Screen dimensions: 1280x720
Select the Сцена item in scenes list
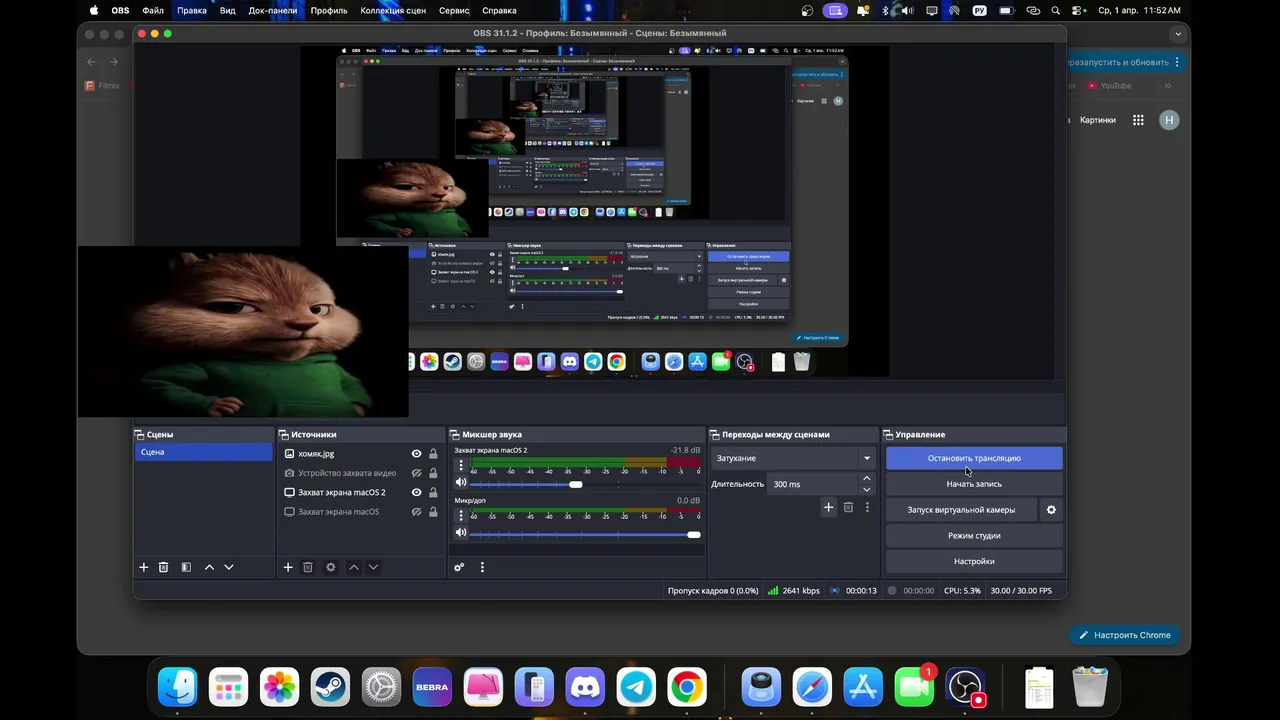[204, 452]
